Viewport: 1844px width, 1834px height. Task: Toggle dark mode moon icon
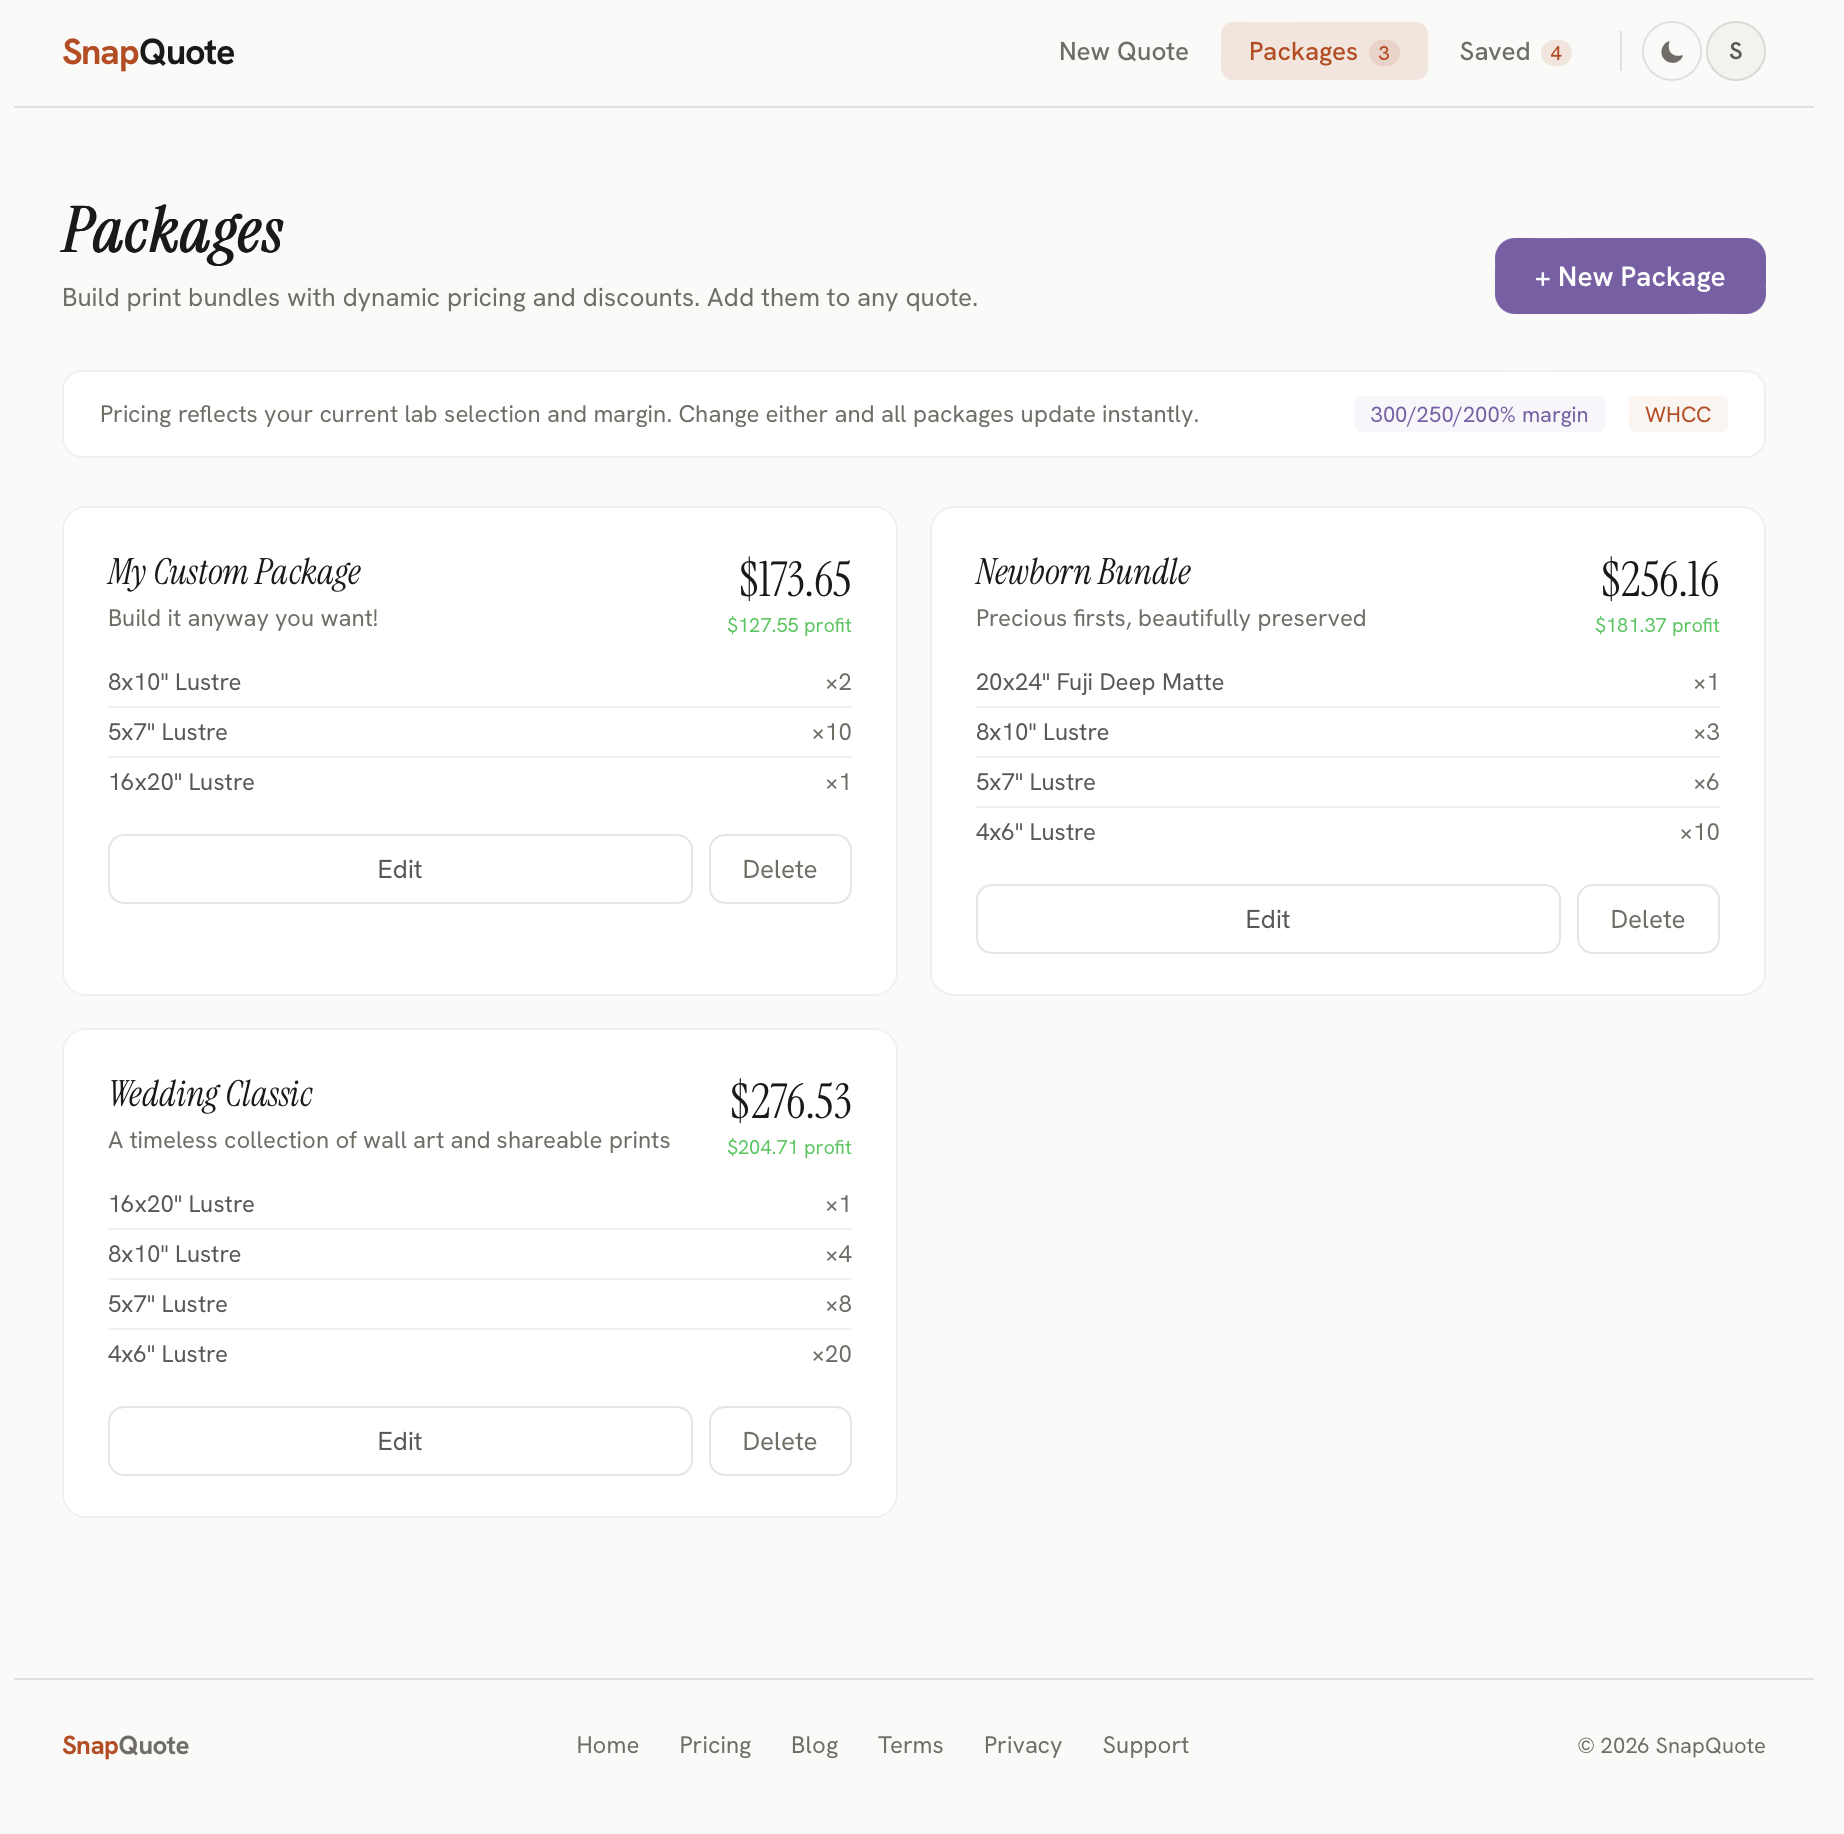pos(1671,52)
